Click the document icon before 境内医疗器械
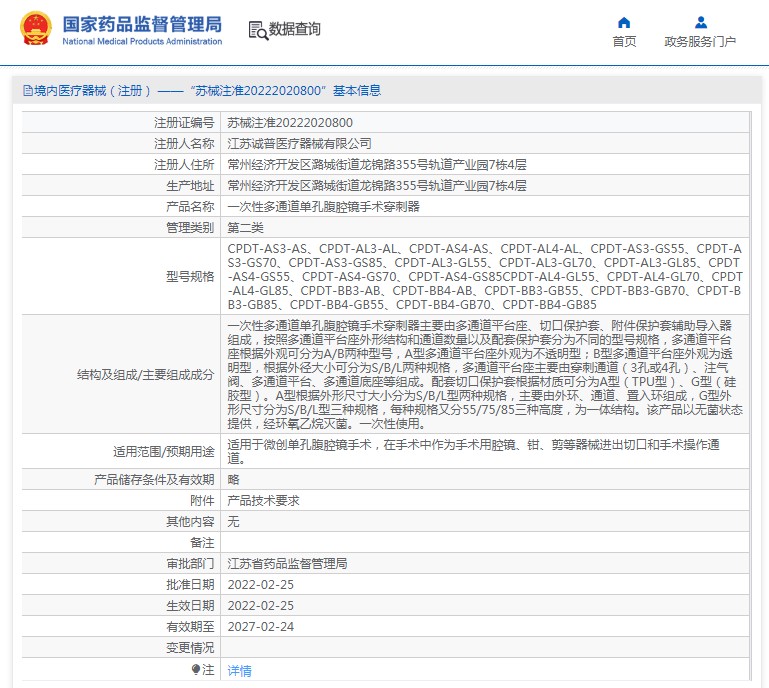The image size is (769, 688). click(x=26, y=91)
